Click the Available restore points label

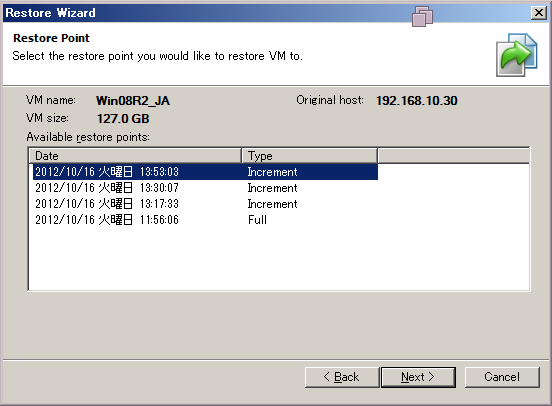pos(88,137)
